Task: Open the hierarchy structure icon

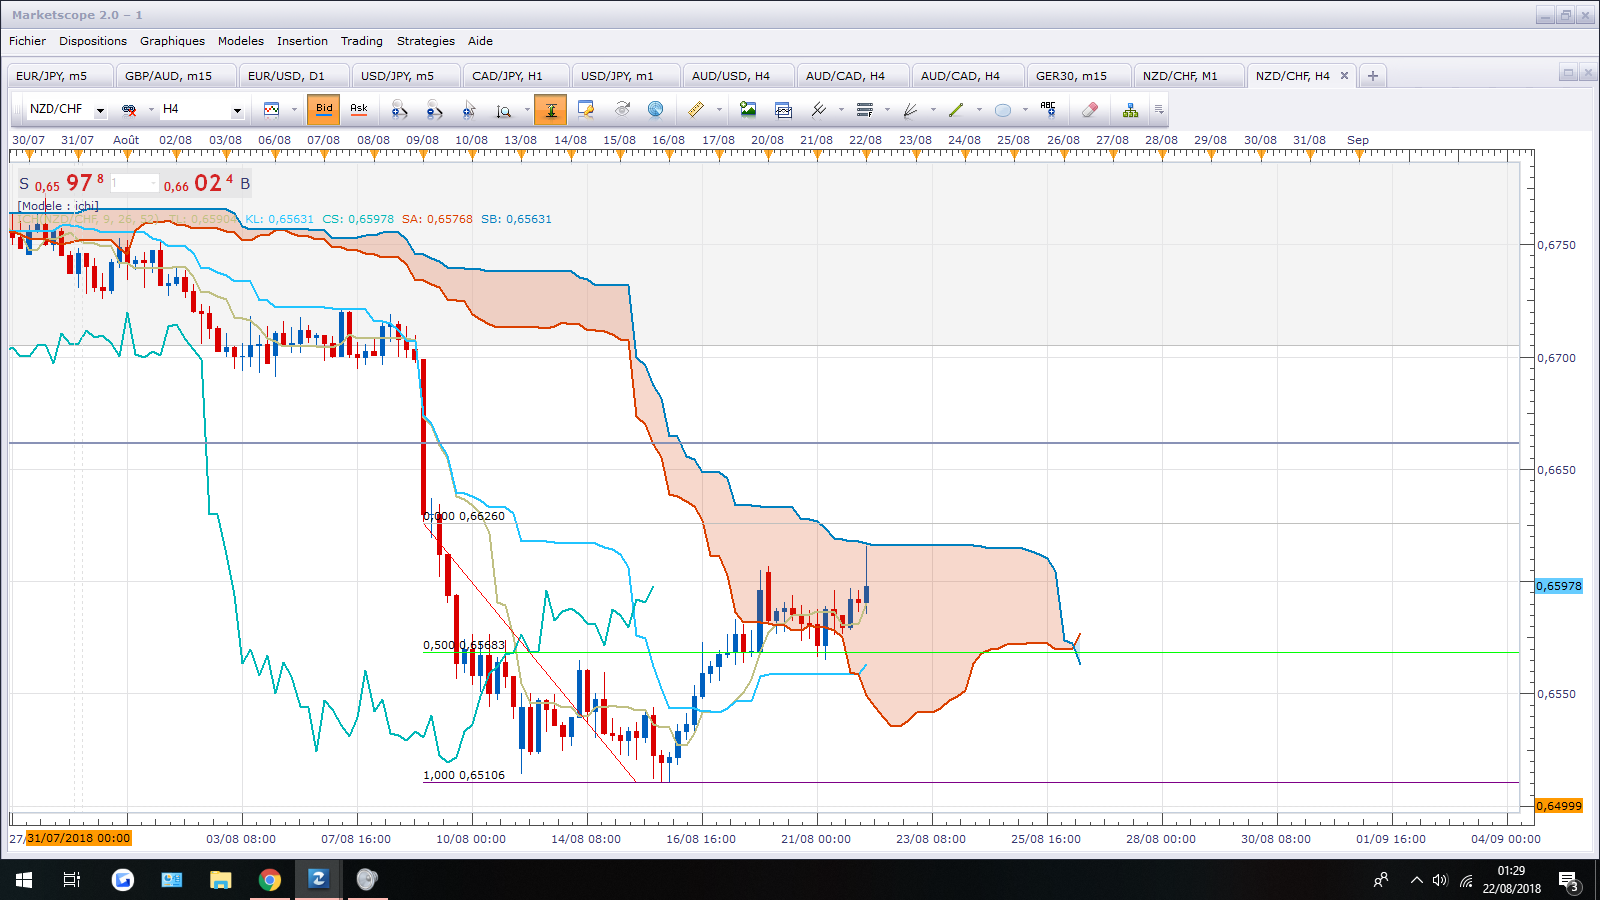Action: click(x=1130, y=110)
